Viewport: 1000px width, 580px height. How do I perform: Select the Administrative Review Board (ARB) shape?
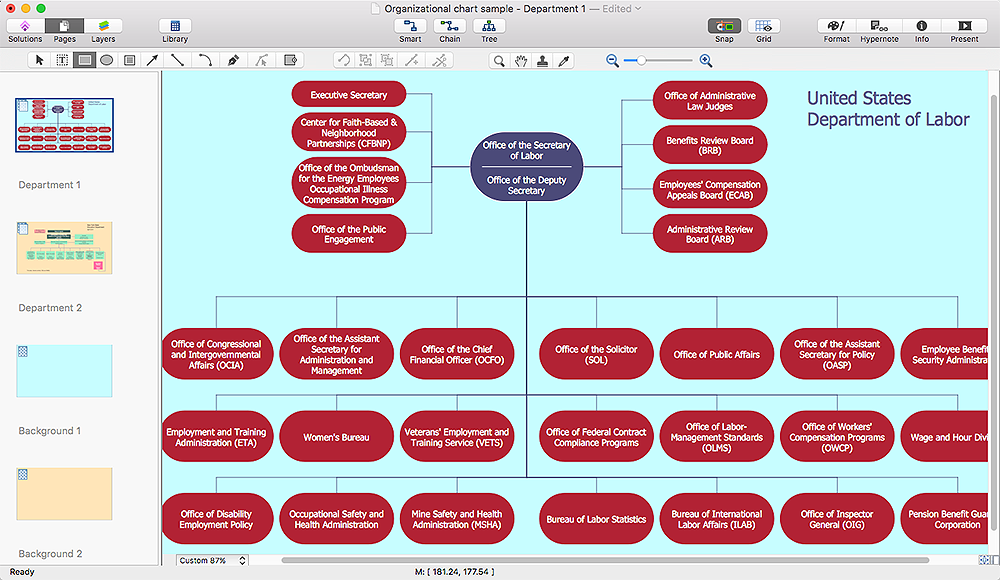pyautogui.click(x=710, y=234)
